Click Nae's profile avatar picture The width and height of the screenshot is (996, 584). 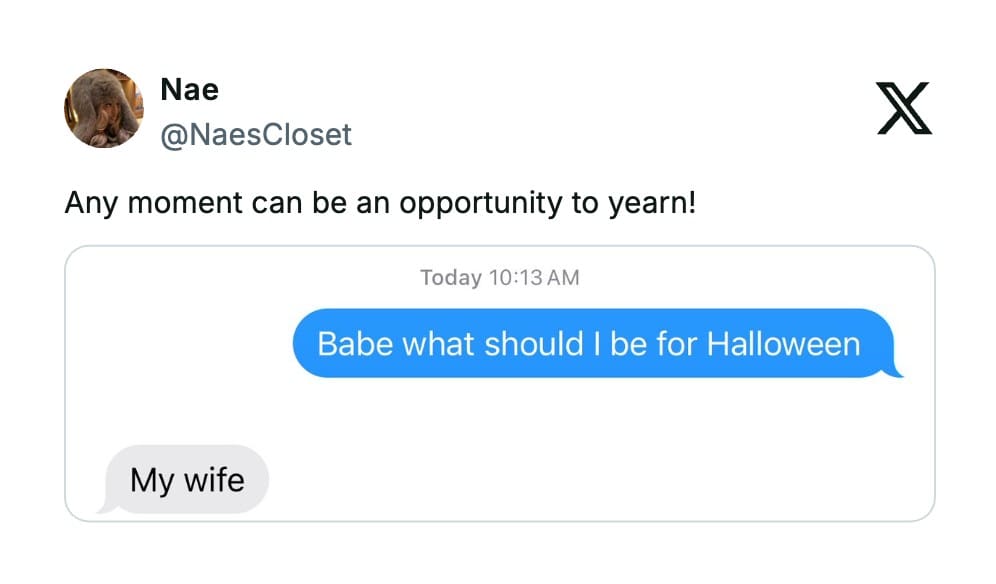104,108
